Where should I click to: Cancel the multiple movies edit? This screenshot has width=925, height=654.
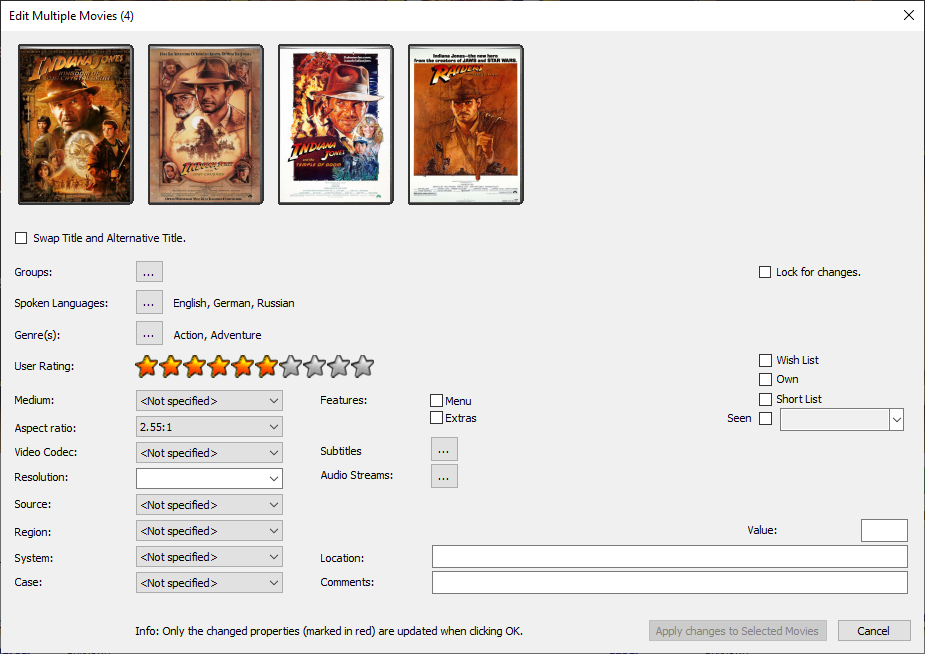(874, 630)
